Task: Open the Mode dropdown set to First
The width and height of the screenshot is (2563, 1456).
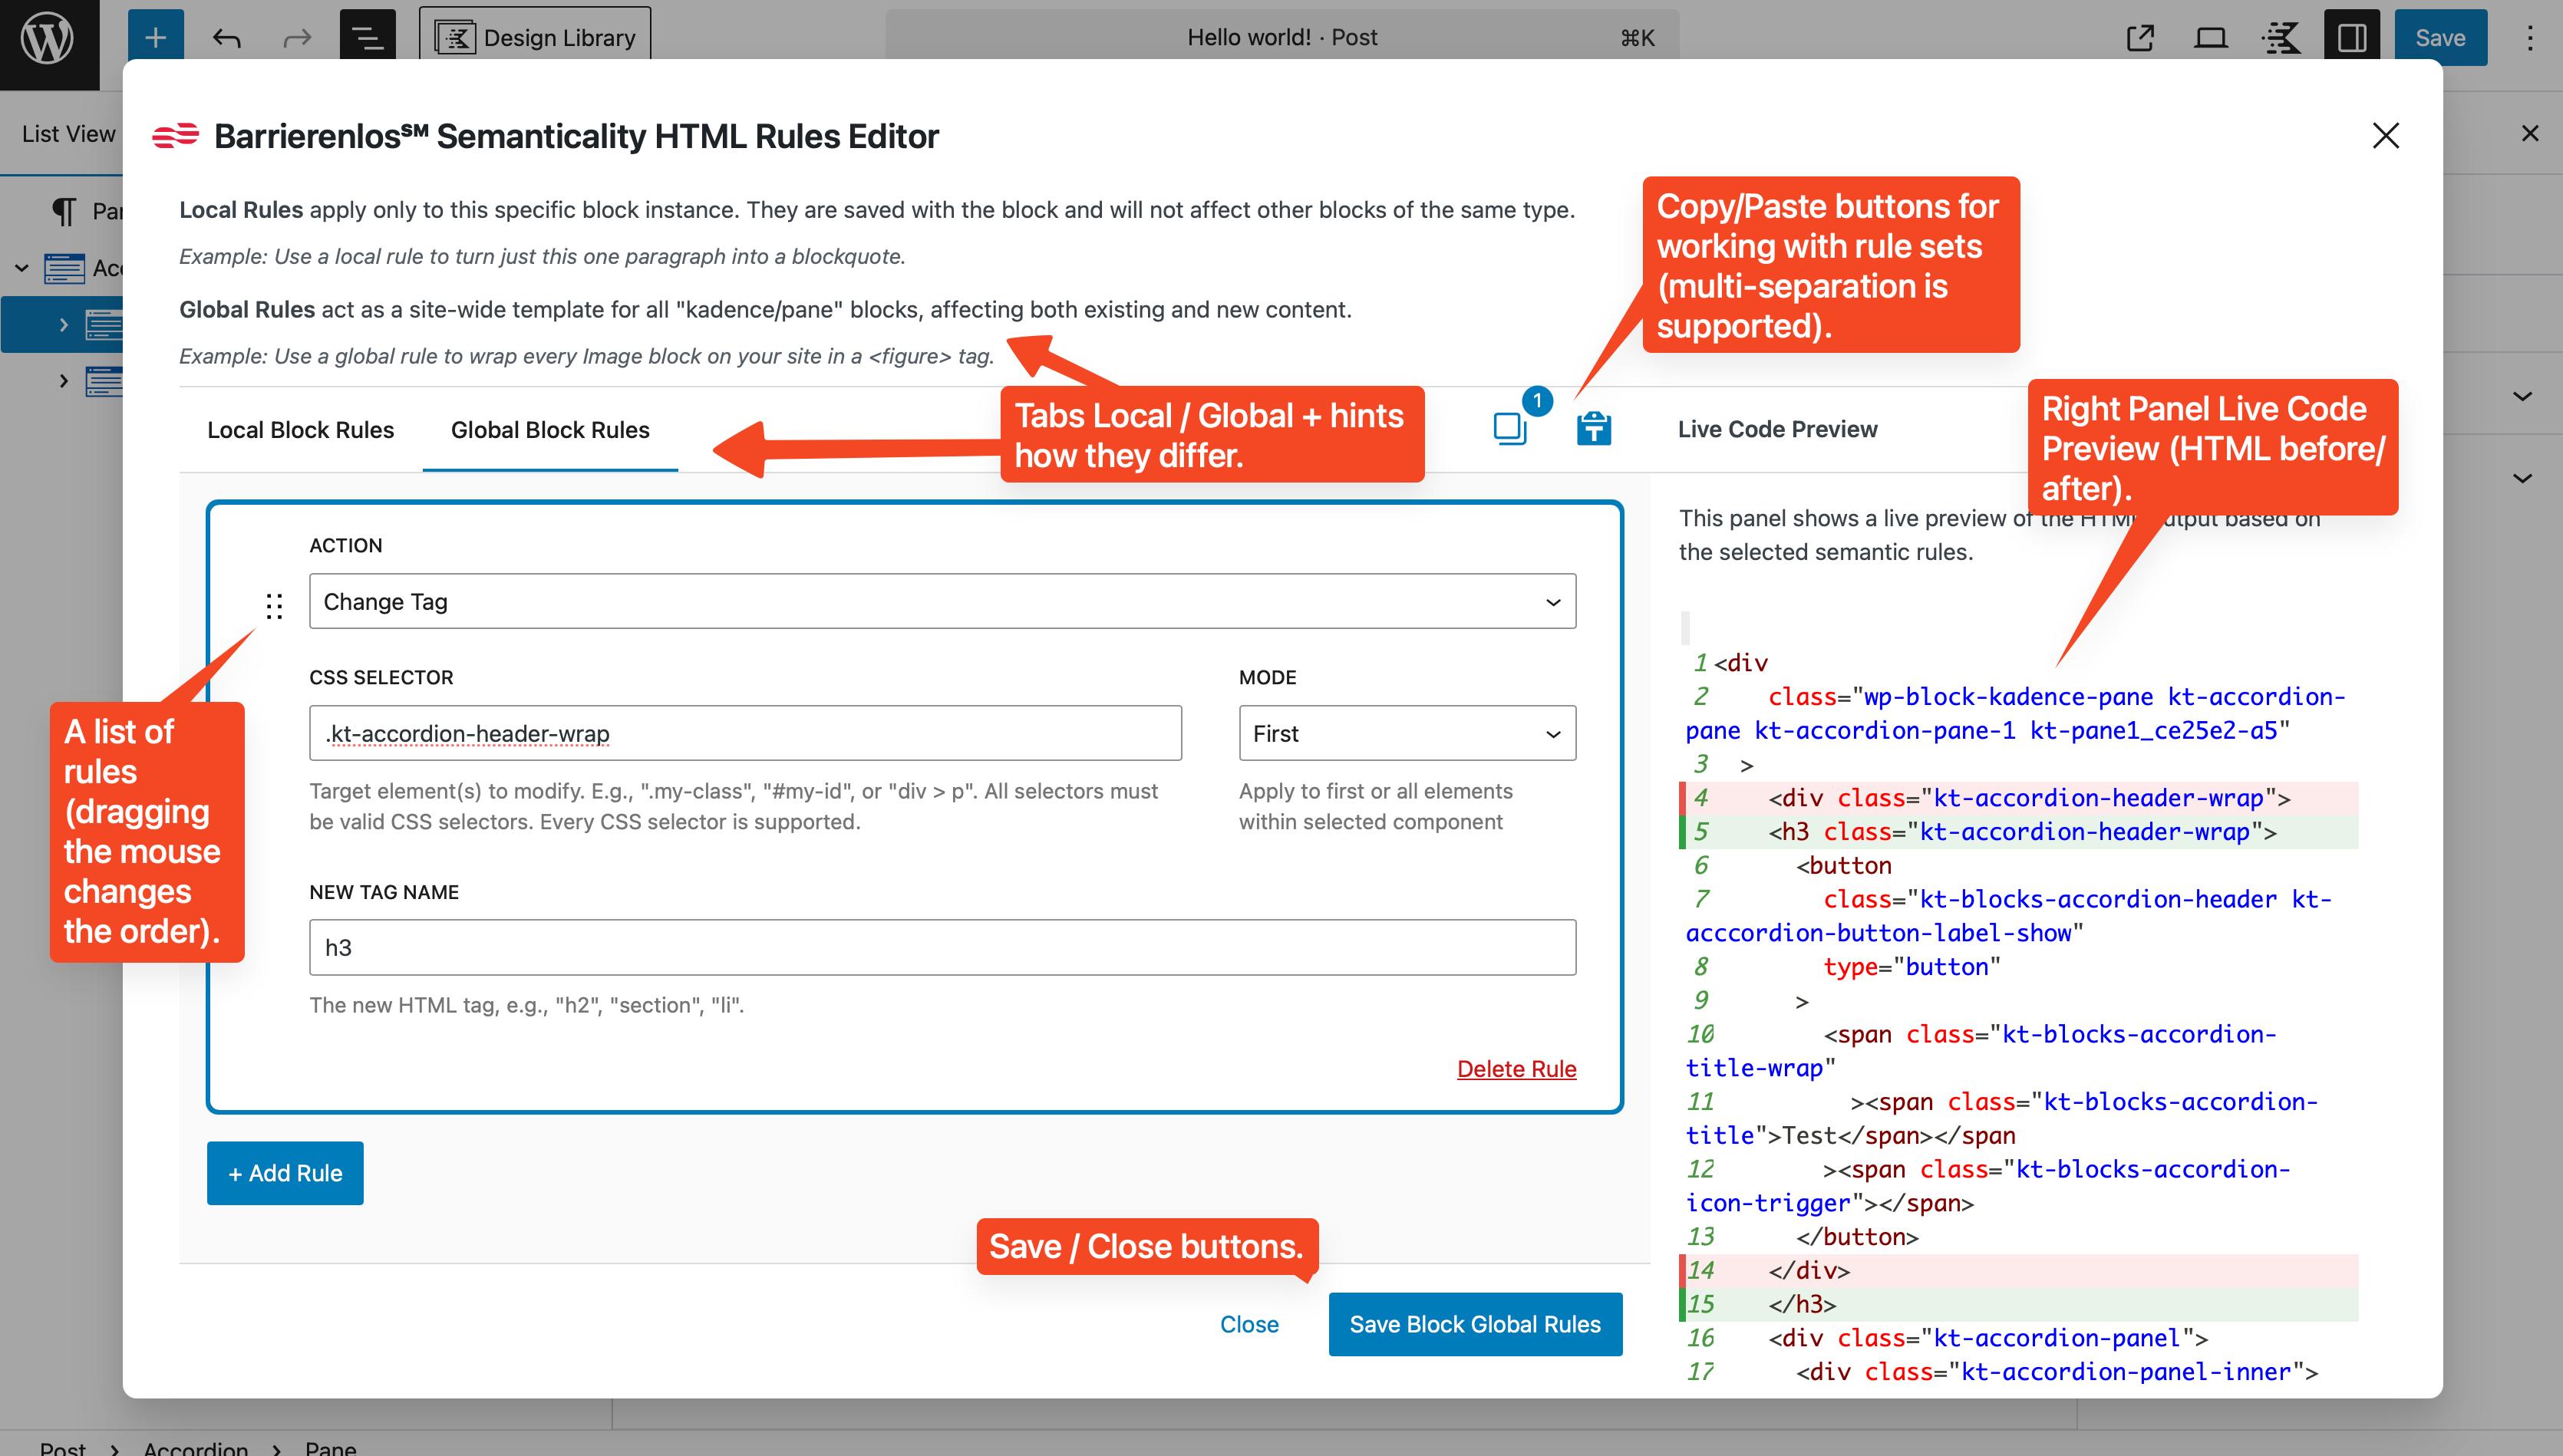Action: tap(1406, 733)
